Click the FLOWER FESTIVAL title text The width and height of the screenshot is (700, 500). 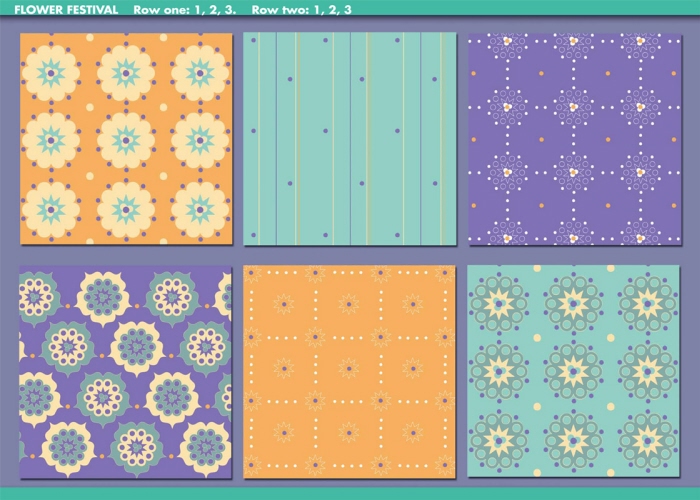(66, 10)
